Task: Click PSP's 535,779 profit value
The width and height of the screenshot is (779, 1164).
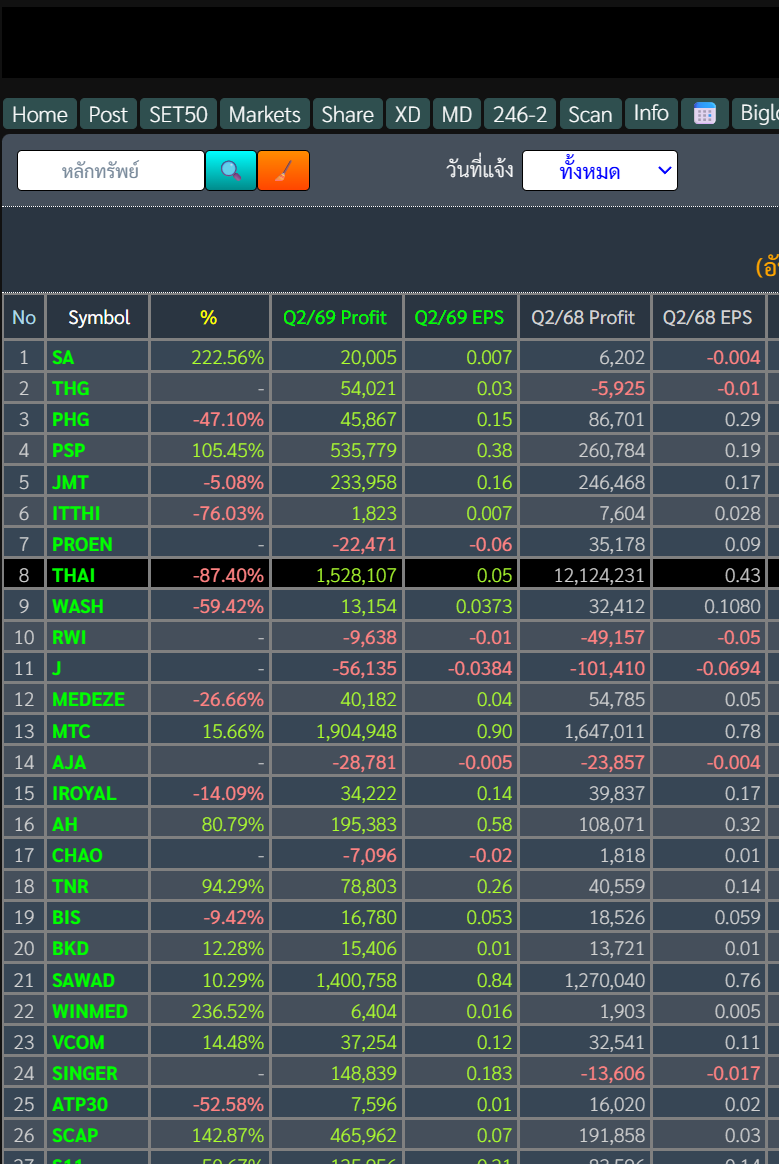Action: (363, 451)
